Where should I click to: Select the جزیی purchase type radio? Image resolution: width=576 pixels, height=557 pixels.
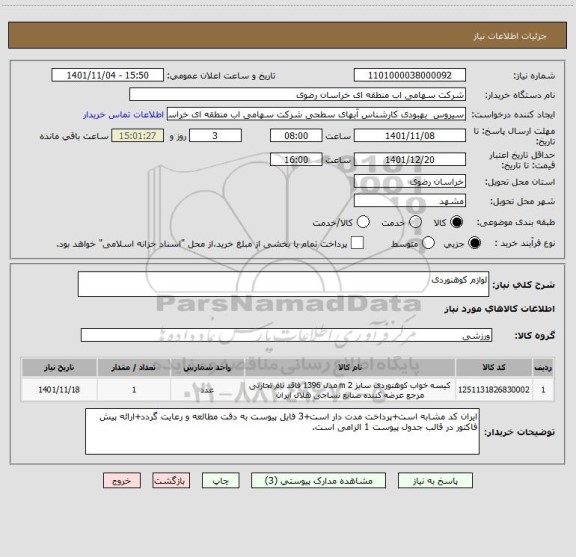click(x=475, y=243)
